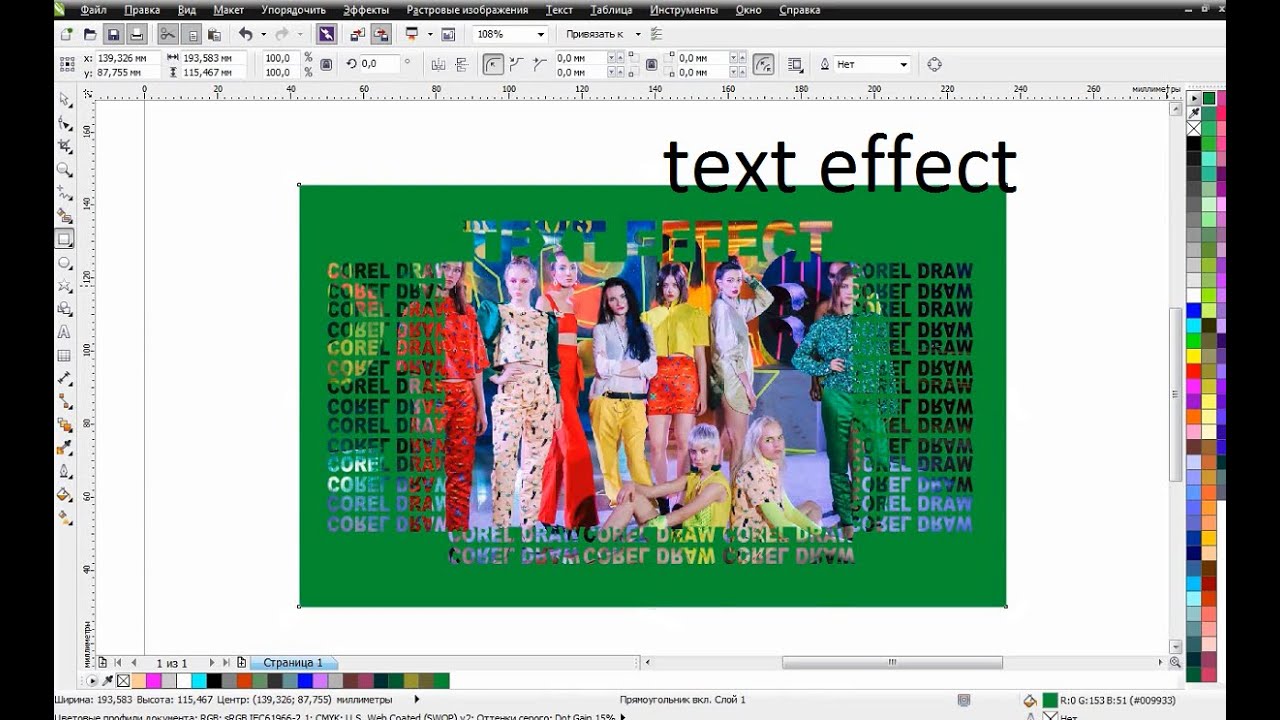
Task: Select the Rectangle tool
Action: (x=65, y=239)
